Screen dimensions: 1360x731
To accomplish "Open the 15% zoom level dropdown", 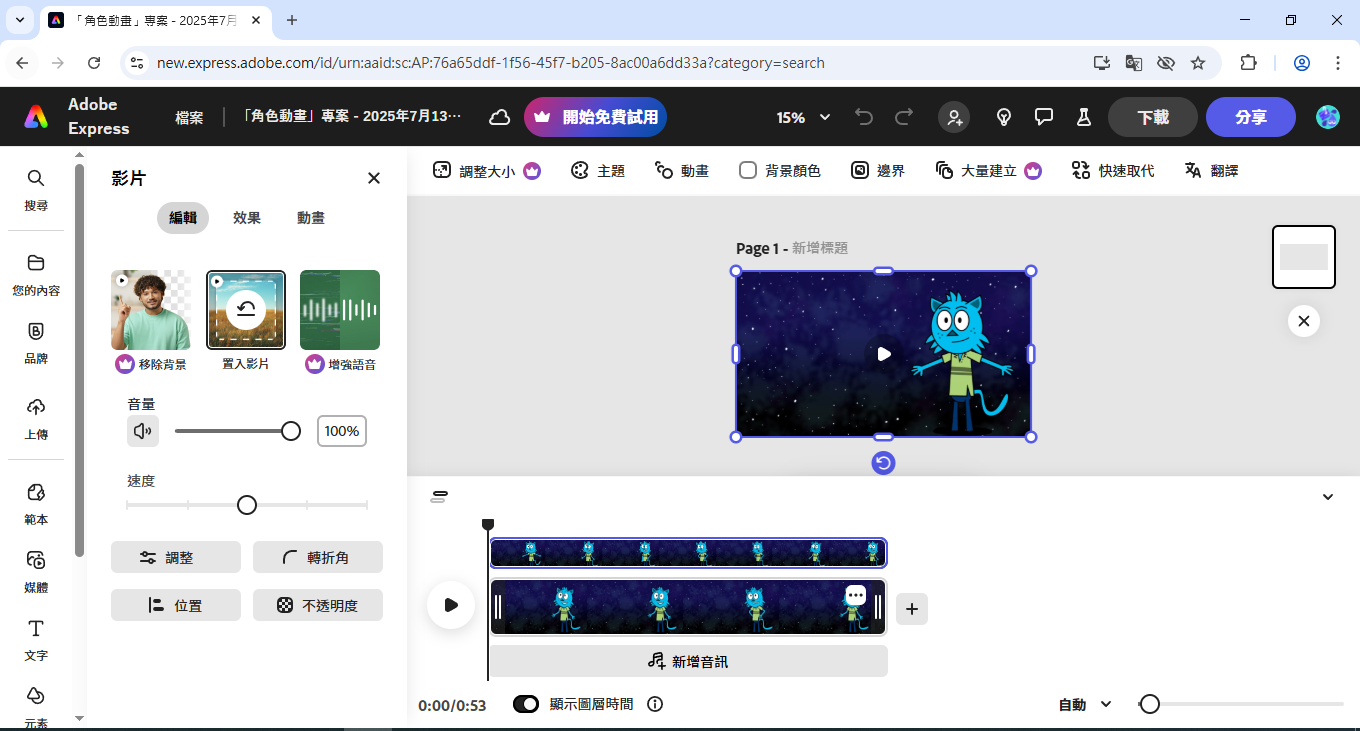I will (x=803, y=117).
